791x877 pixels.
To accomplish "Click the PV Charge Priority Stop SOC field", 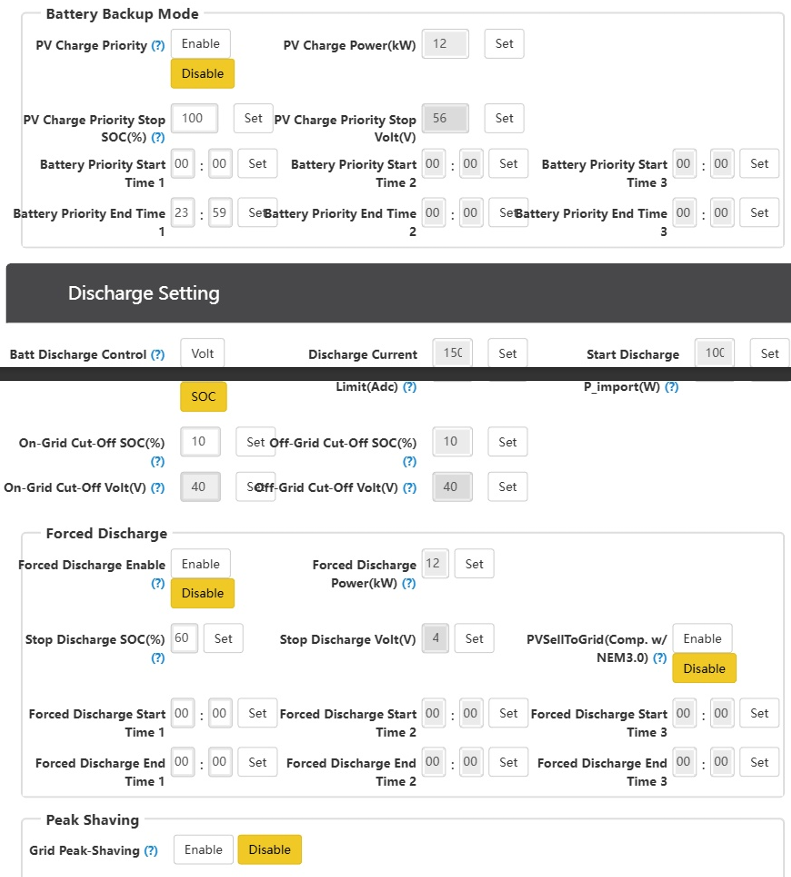I will pos(195,118).
